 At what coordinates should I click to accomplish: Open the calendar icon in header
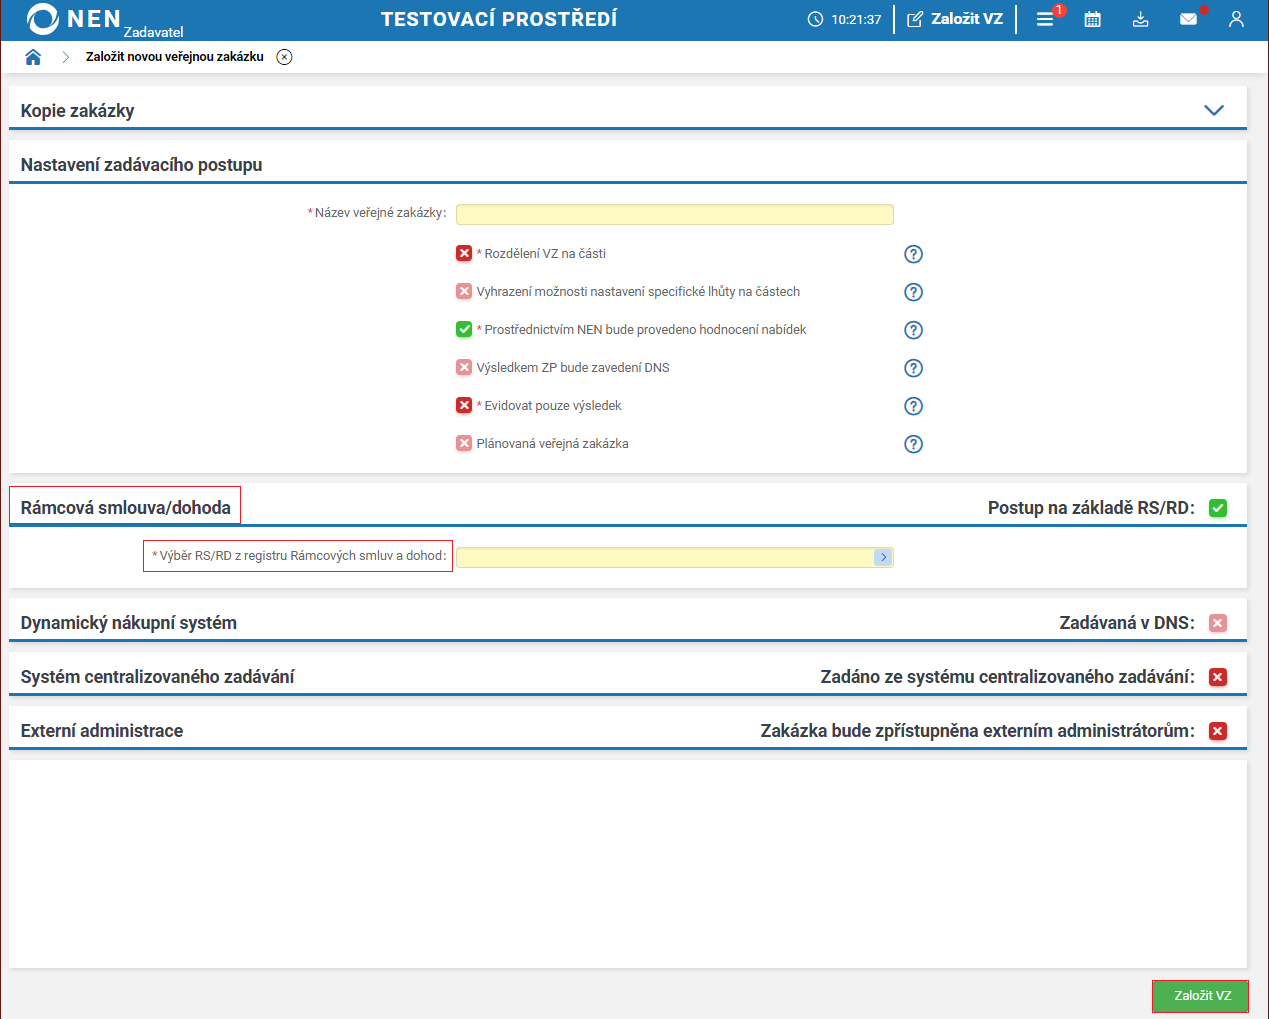[1092, 19]
